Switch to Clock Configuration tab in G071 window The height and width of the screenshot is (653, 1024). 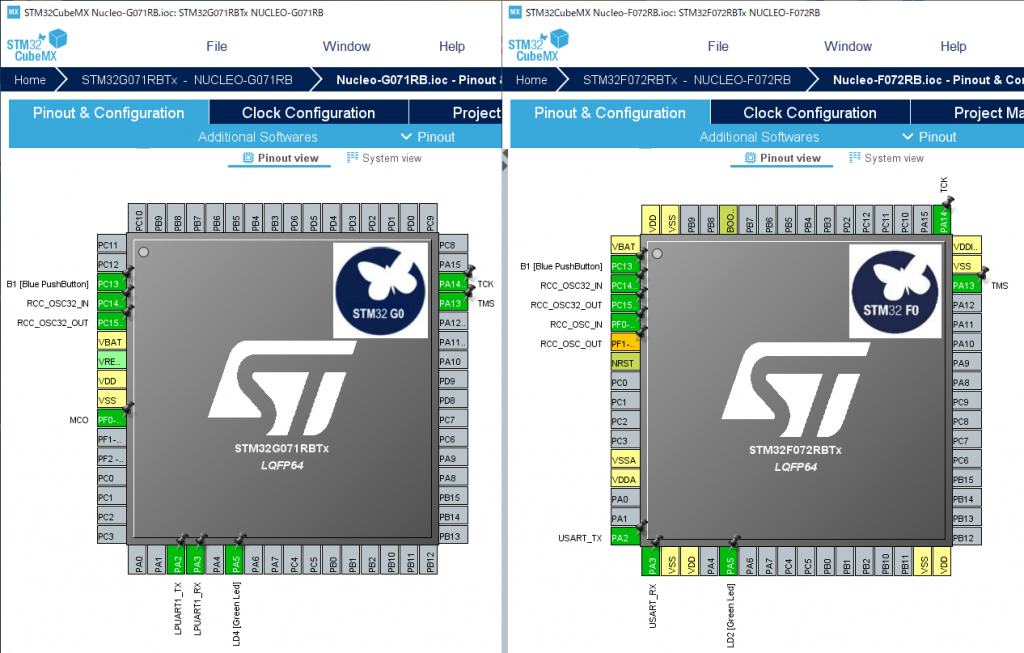tap(308, 112)
